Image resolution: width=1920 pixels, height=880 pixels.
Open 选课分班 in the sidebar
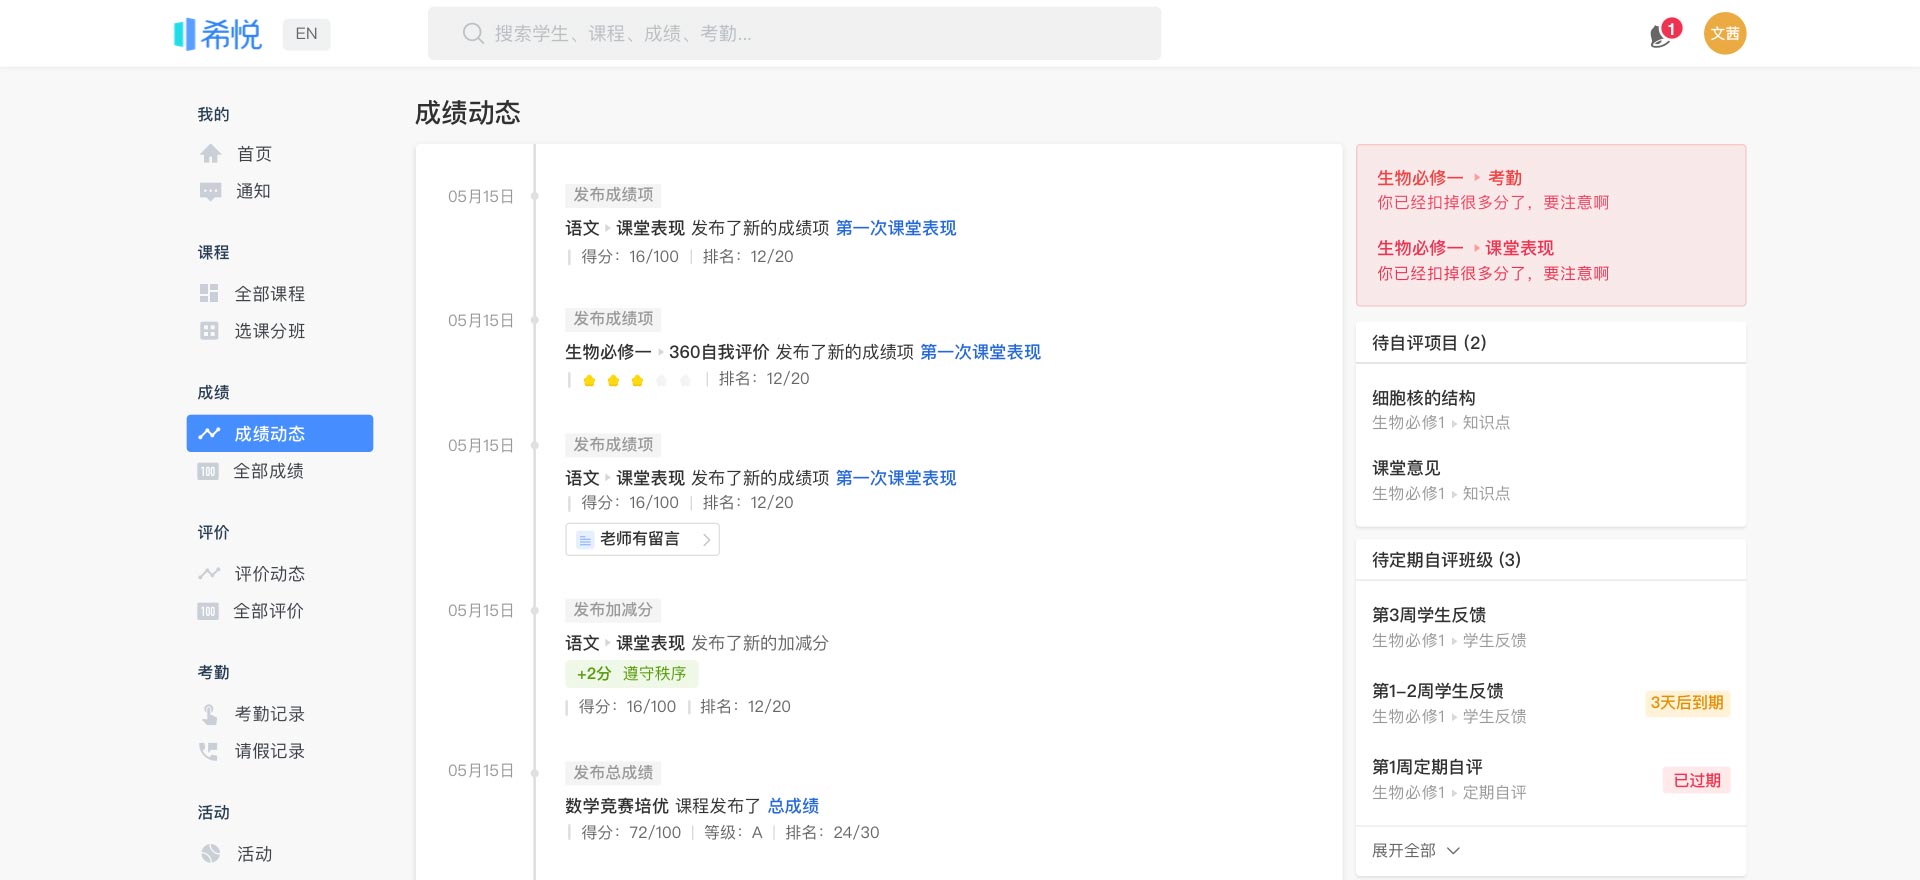click(x=269, y=331)
